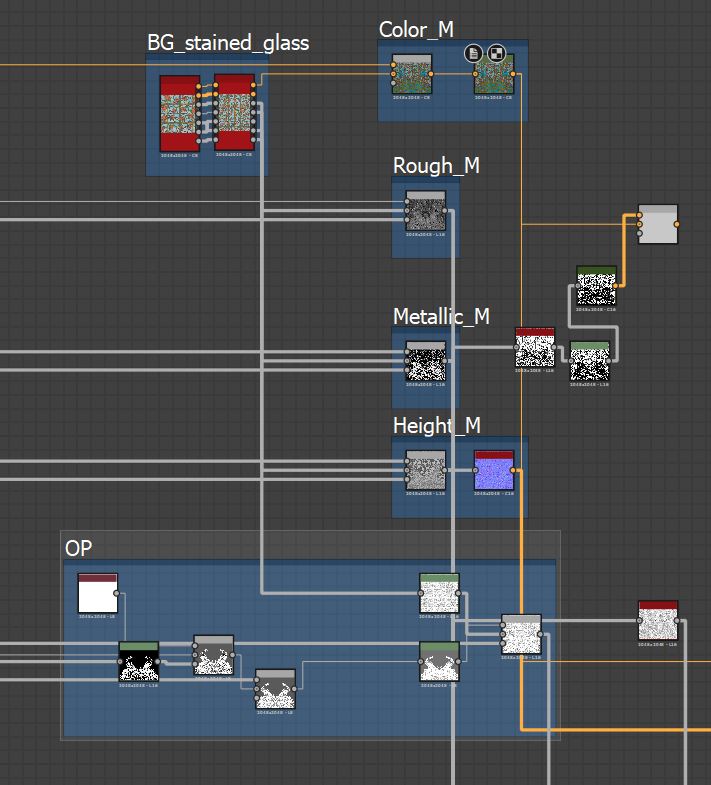Select the left colorful node in Color_M frame
This screenshot has height=785, width=711.
tap(412, 75)
